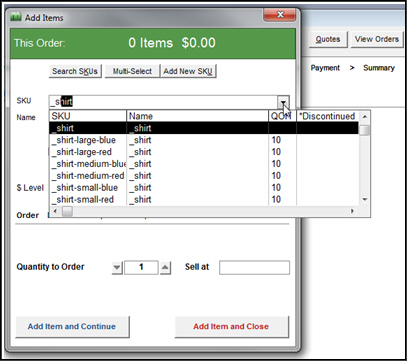Click the Add Items window title icon

(16, 17)
